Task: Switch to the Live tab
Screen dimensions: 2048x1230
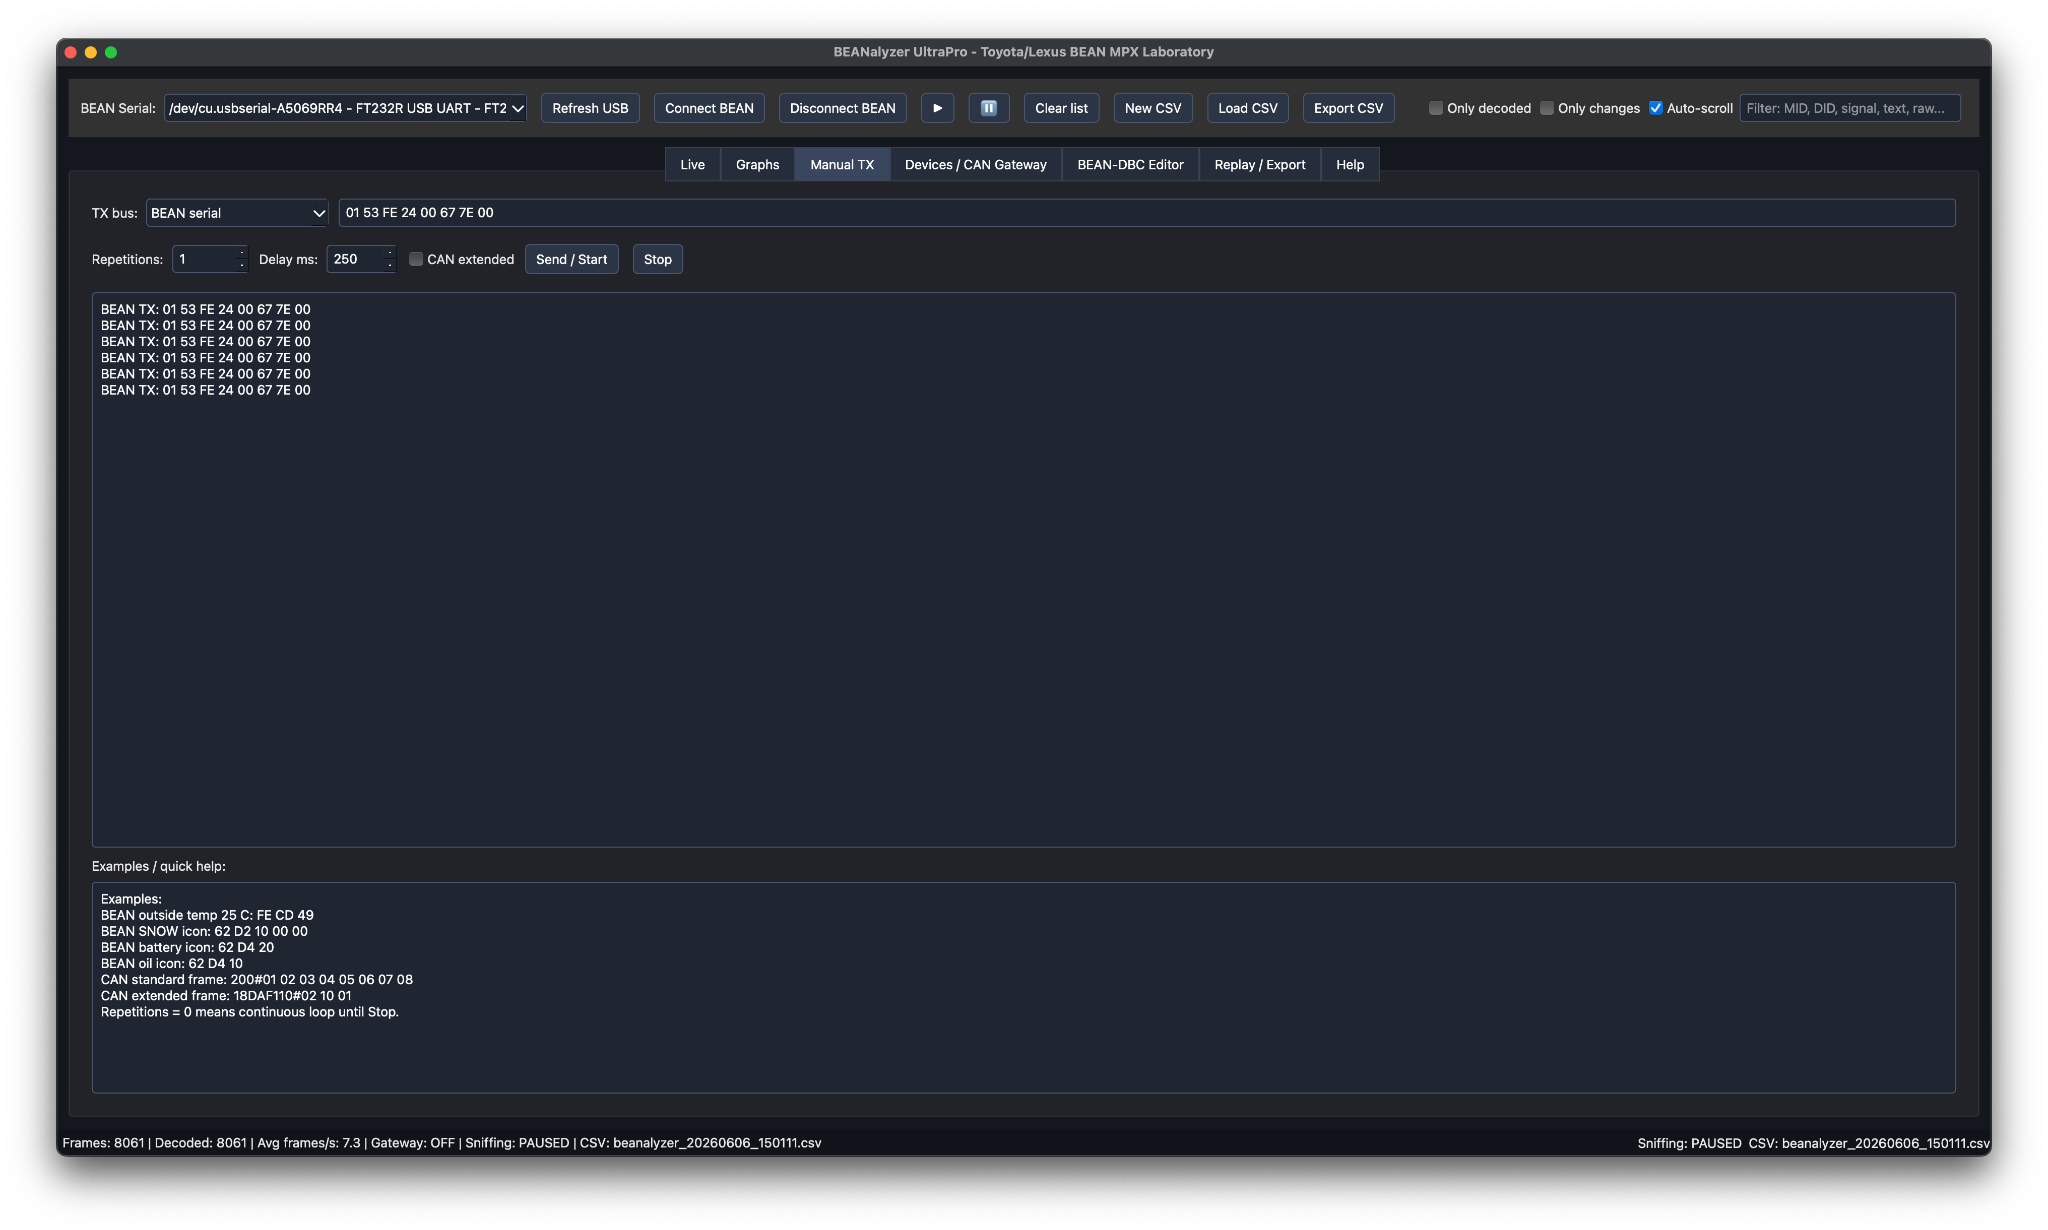Action: click(692, 165)
